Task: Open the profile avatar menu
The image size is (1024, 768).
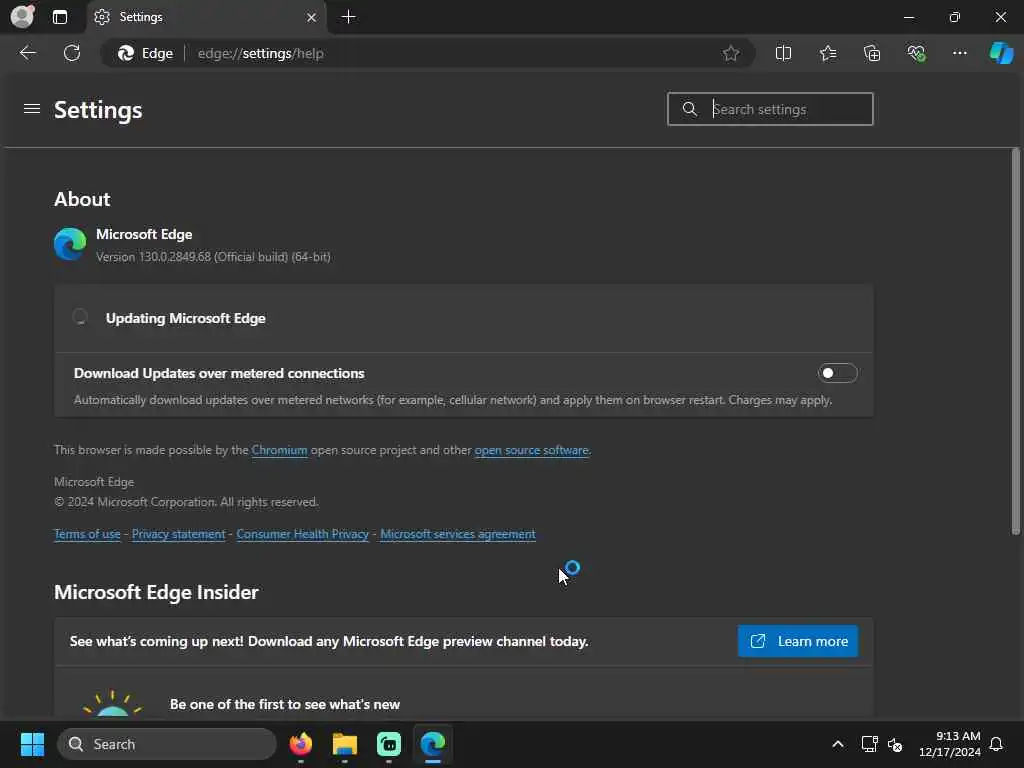Action: pos(22,16)
